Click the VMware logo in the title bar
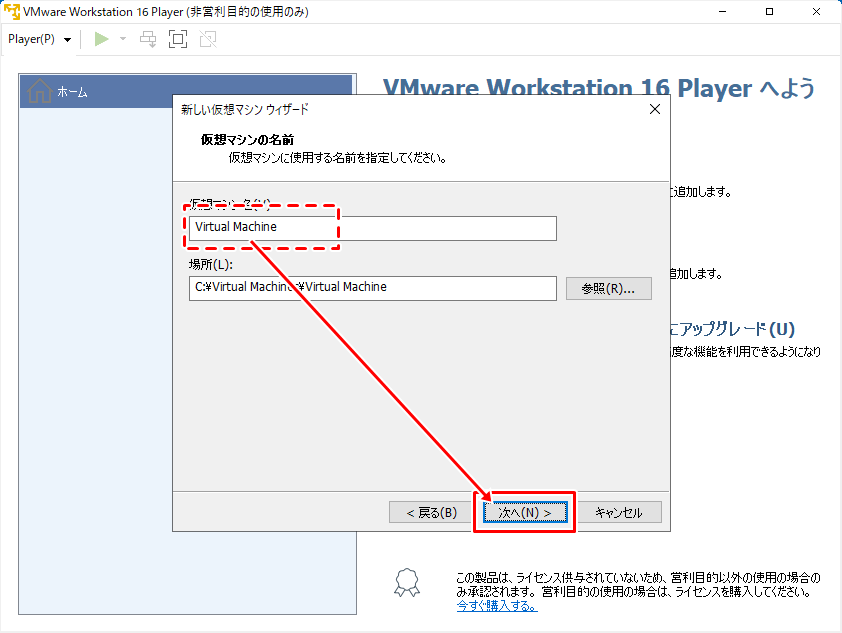The height and width of the screenshot is (633, 842). point(12,12)
